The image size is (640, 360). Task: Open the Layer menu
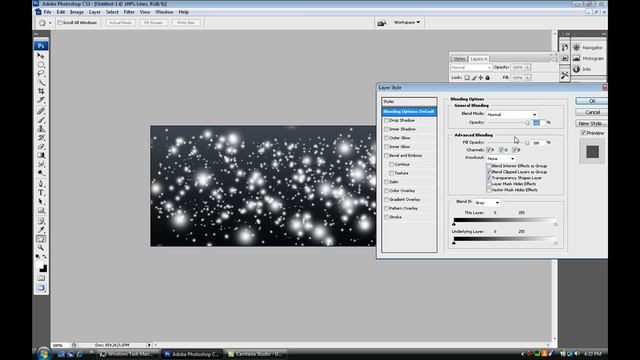click(x=95, y=12)
